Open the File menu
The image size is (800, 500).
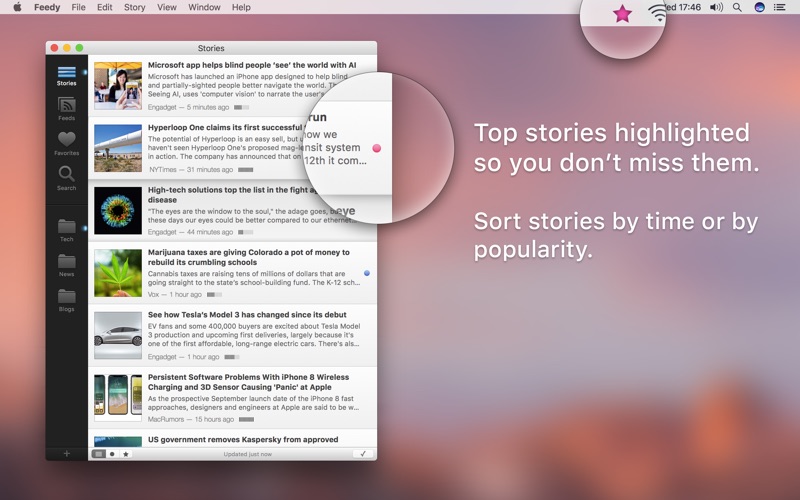(78, 7)
